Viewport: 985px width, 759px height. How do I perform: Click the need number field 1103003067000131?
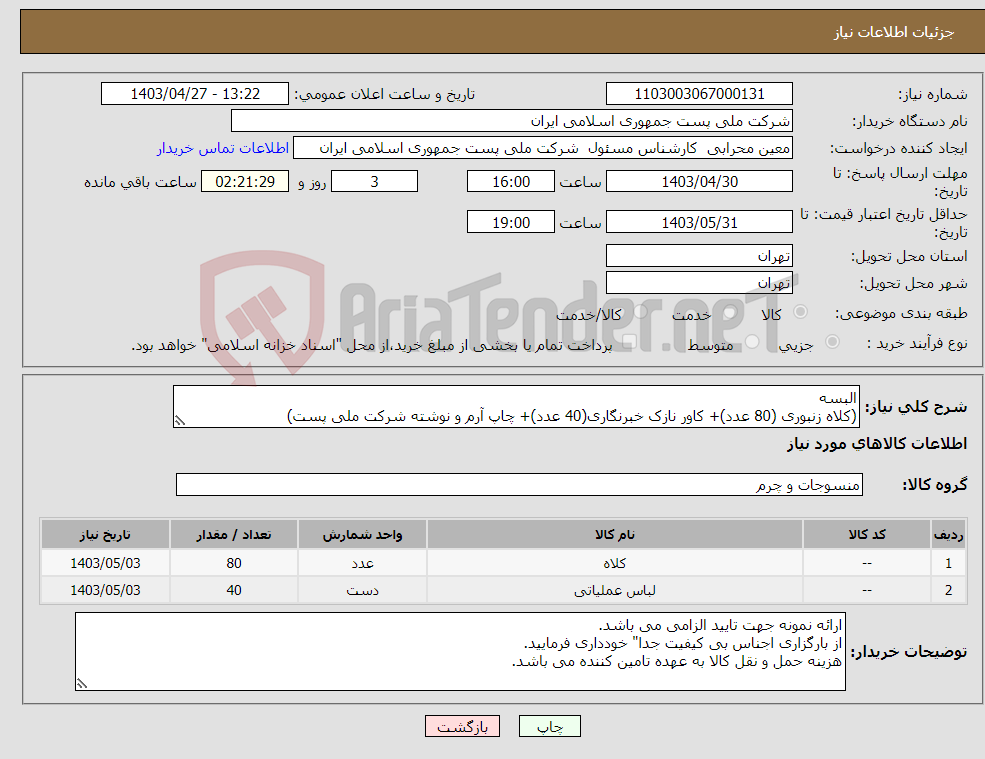[x=699, y=94]
